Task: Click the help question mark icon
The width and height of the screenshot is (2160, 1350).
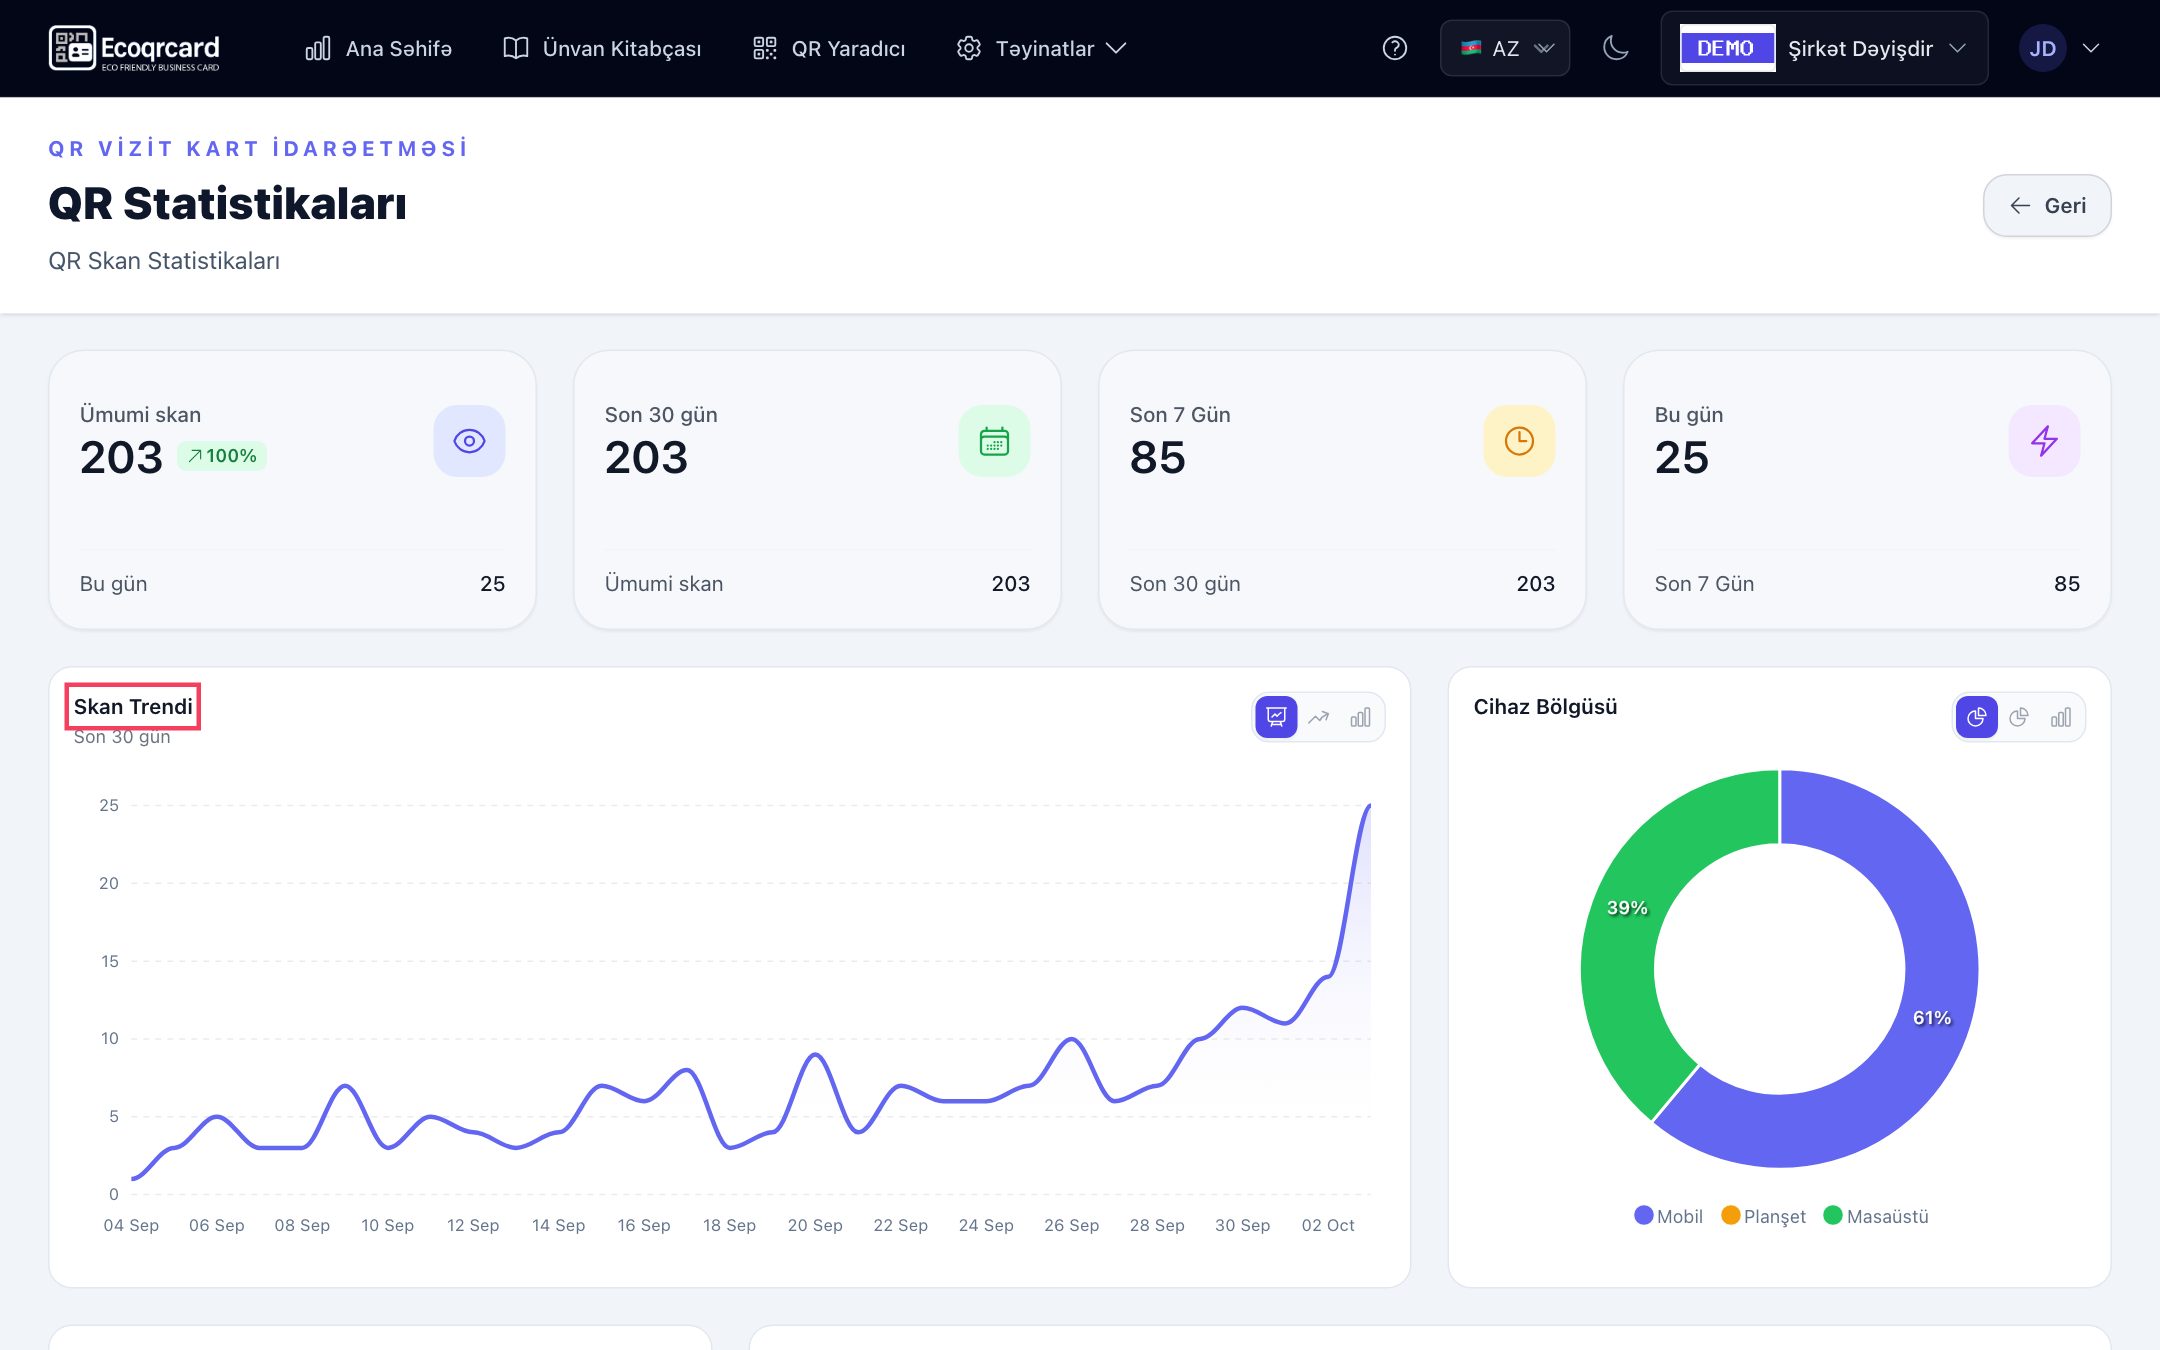Action: coord(1394,48)
